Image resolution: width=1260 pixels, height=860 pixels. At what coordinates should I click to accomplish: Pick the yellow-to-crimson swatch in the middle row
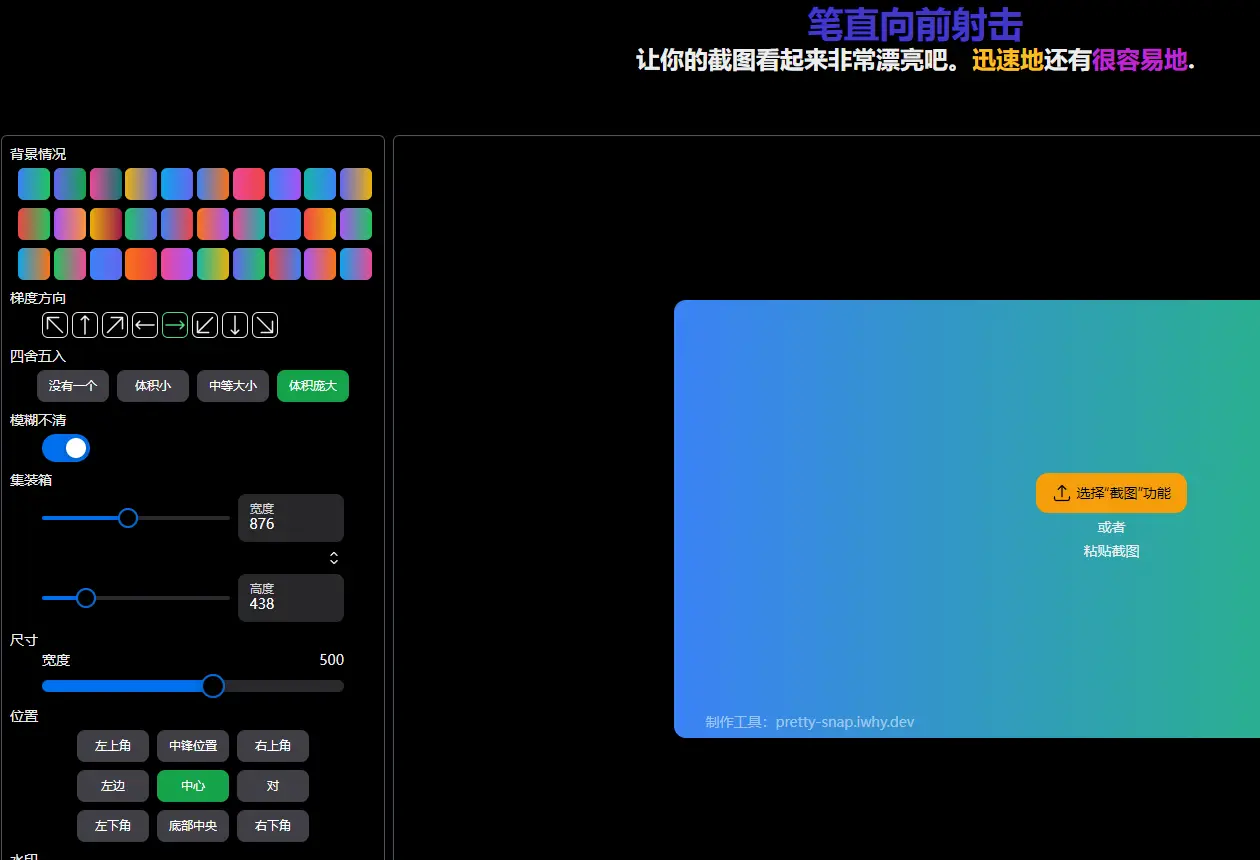106,224
